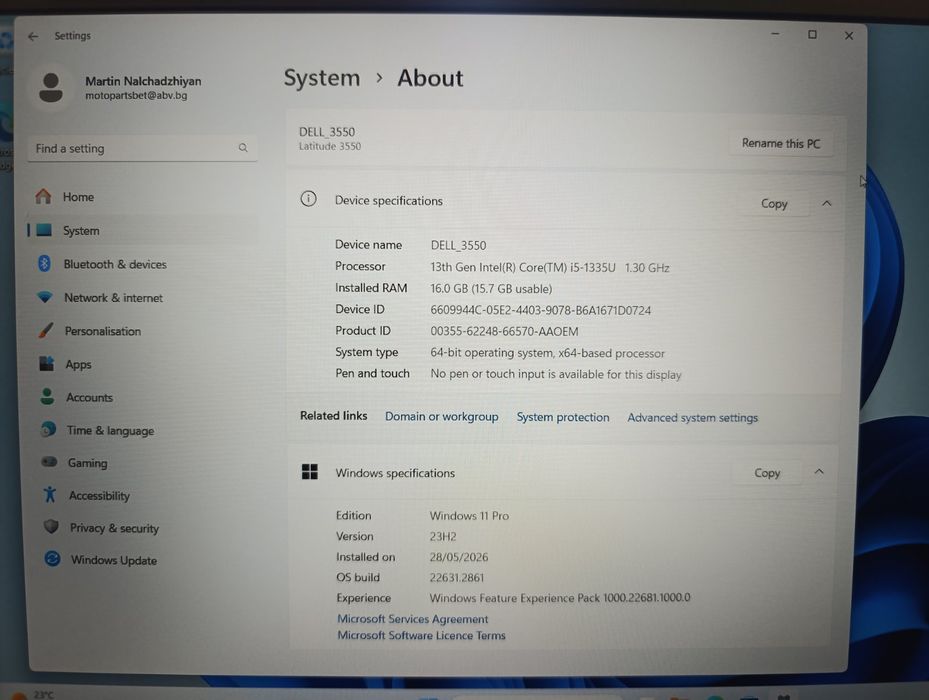Click the taskbar weather 23°C widget

[x=33, y=694]
